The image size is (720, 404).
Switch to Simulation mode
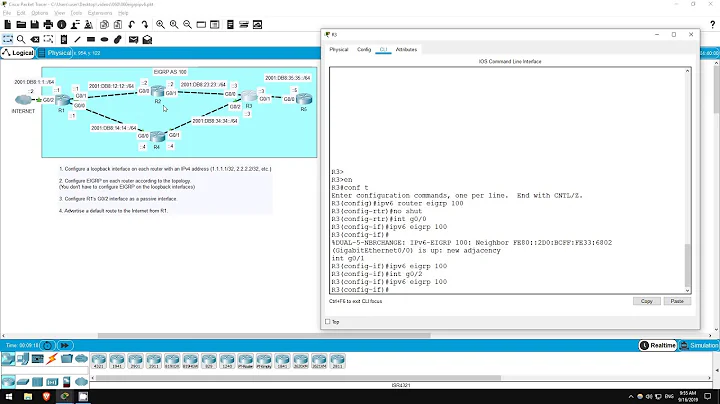point(699,345)
